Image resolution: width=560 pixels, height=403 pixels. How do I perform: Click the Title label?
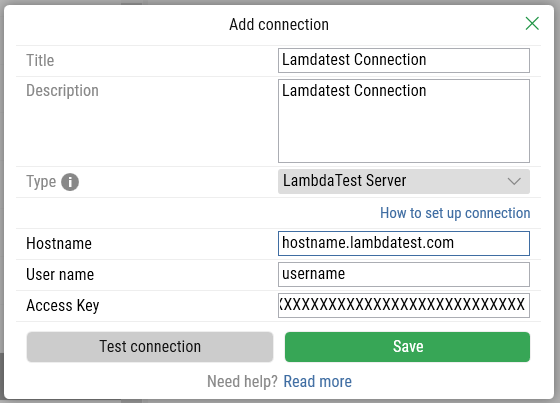pos(40,60)
